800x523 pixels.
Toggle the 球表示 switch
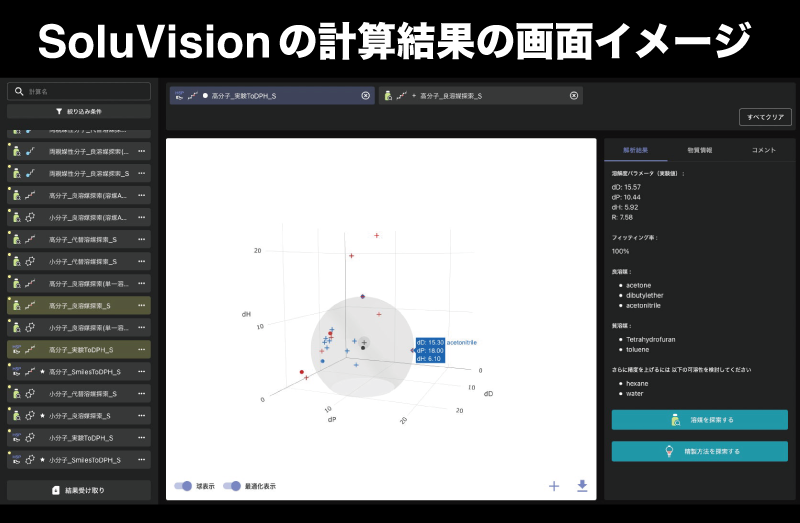point(183,486)
